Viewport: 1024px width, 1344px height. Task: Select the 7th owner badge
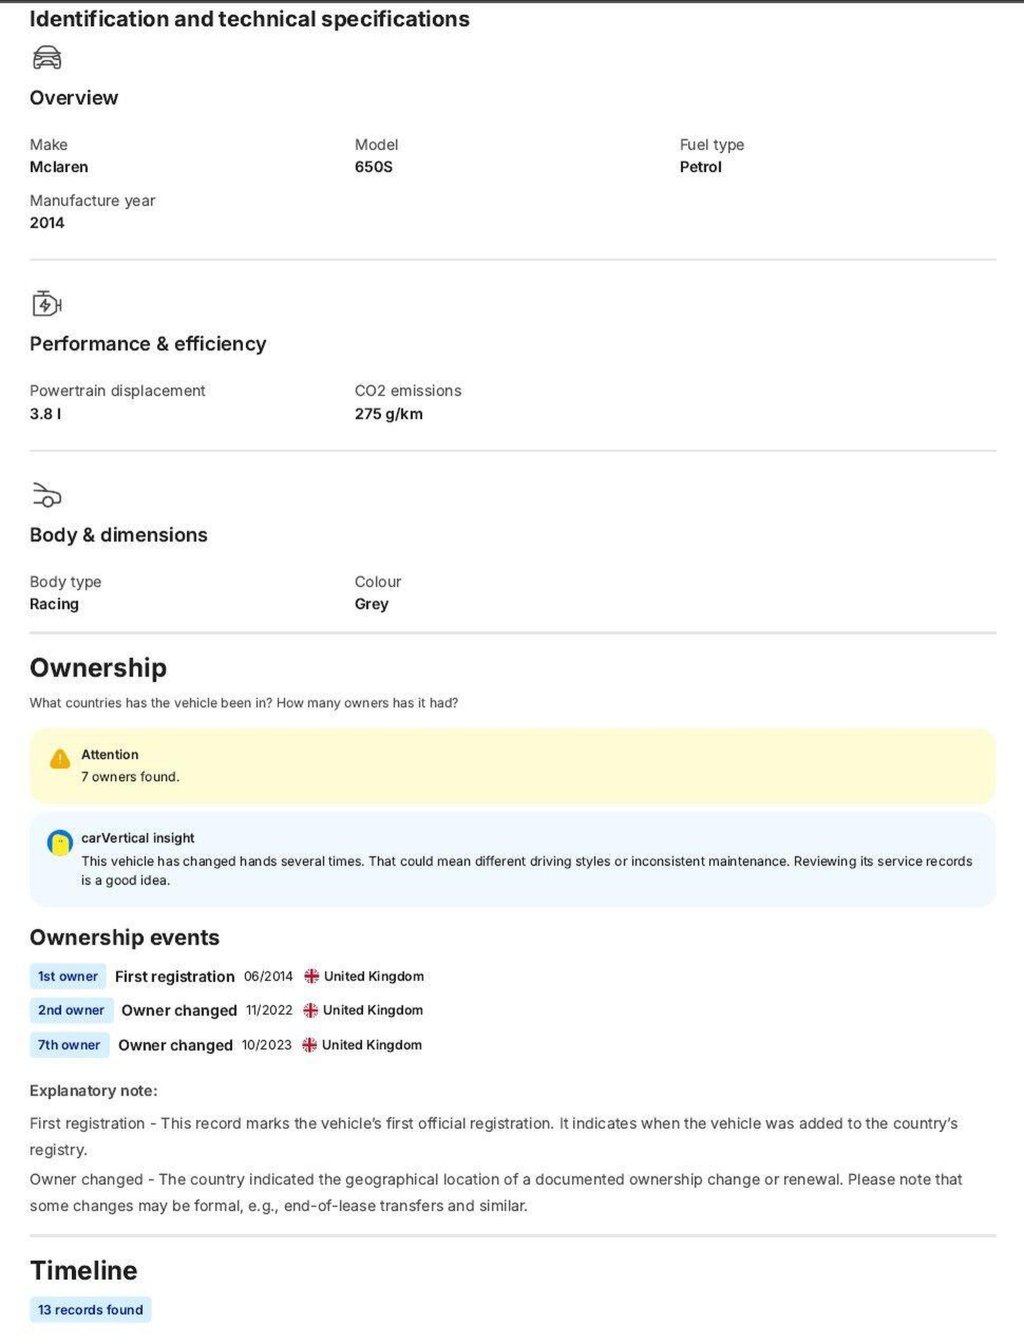69,1045
